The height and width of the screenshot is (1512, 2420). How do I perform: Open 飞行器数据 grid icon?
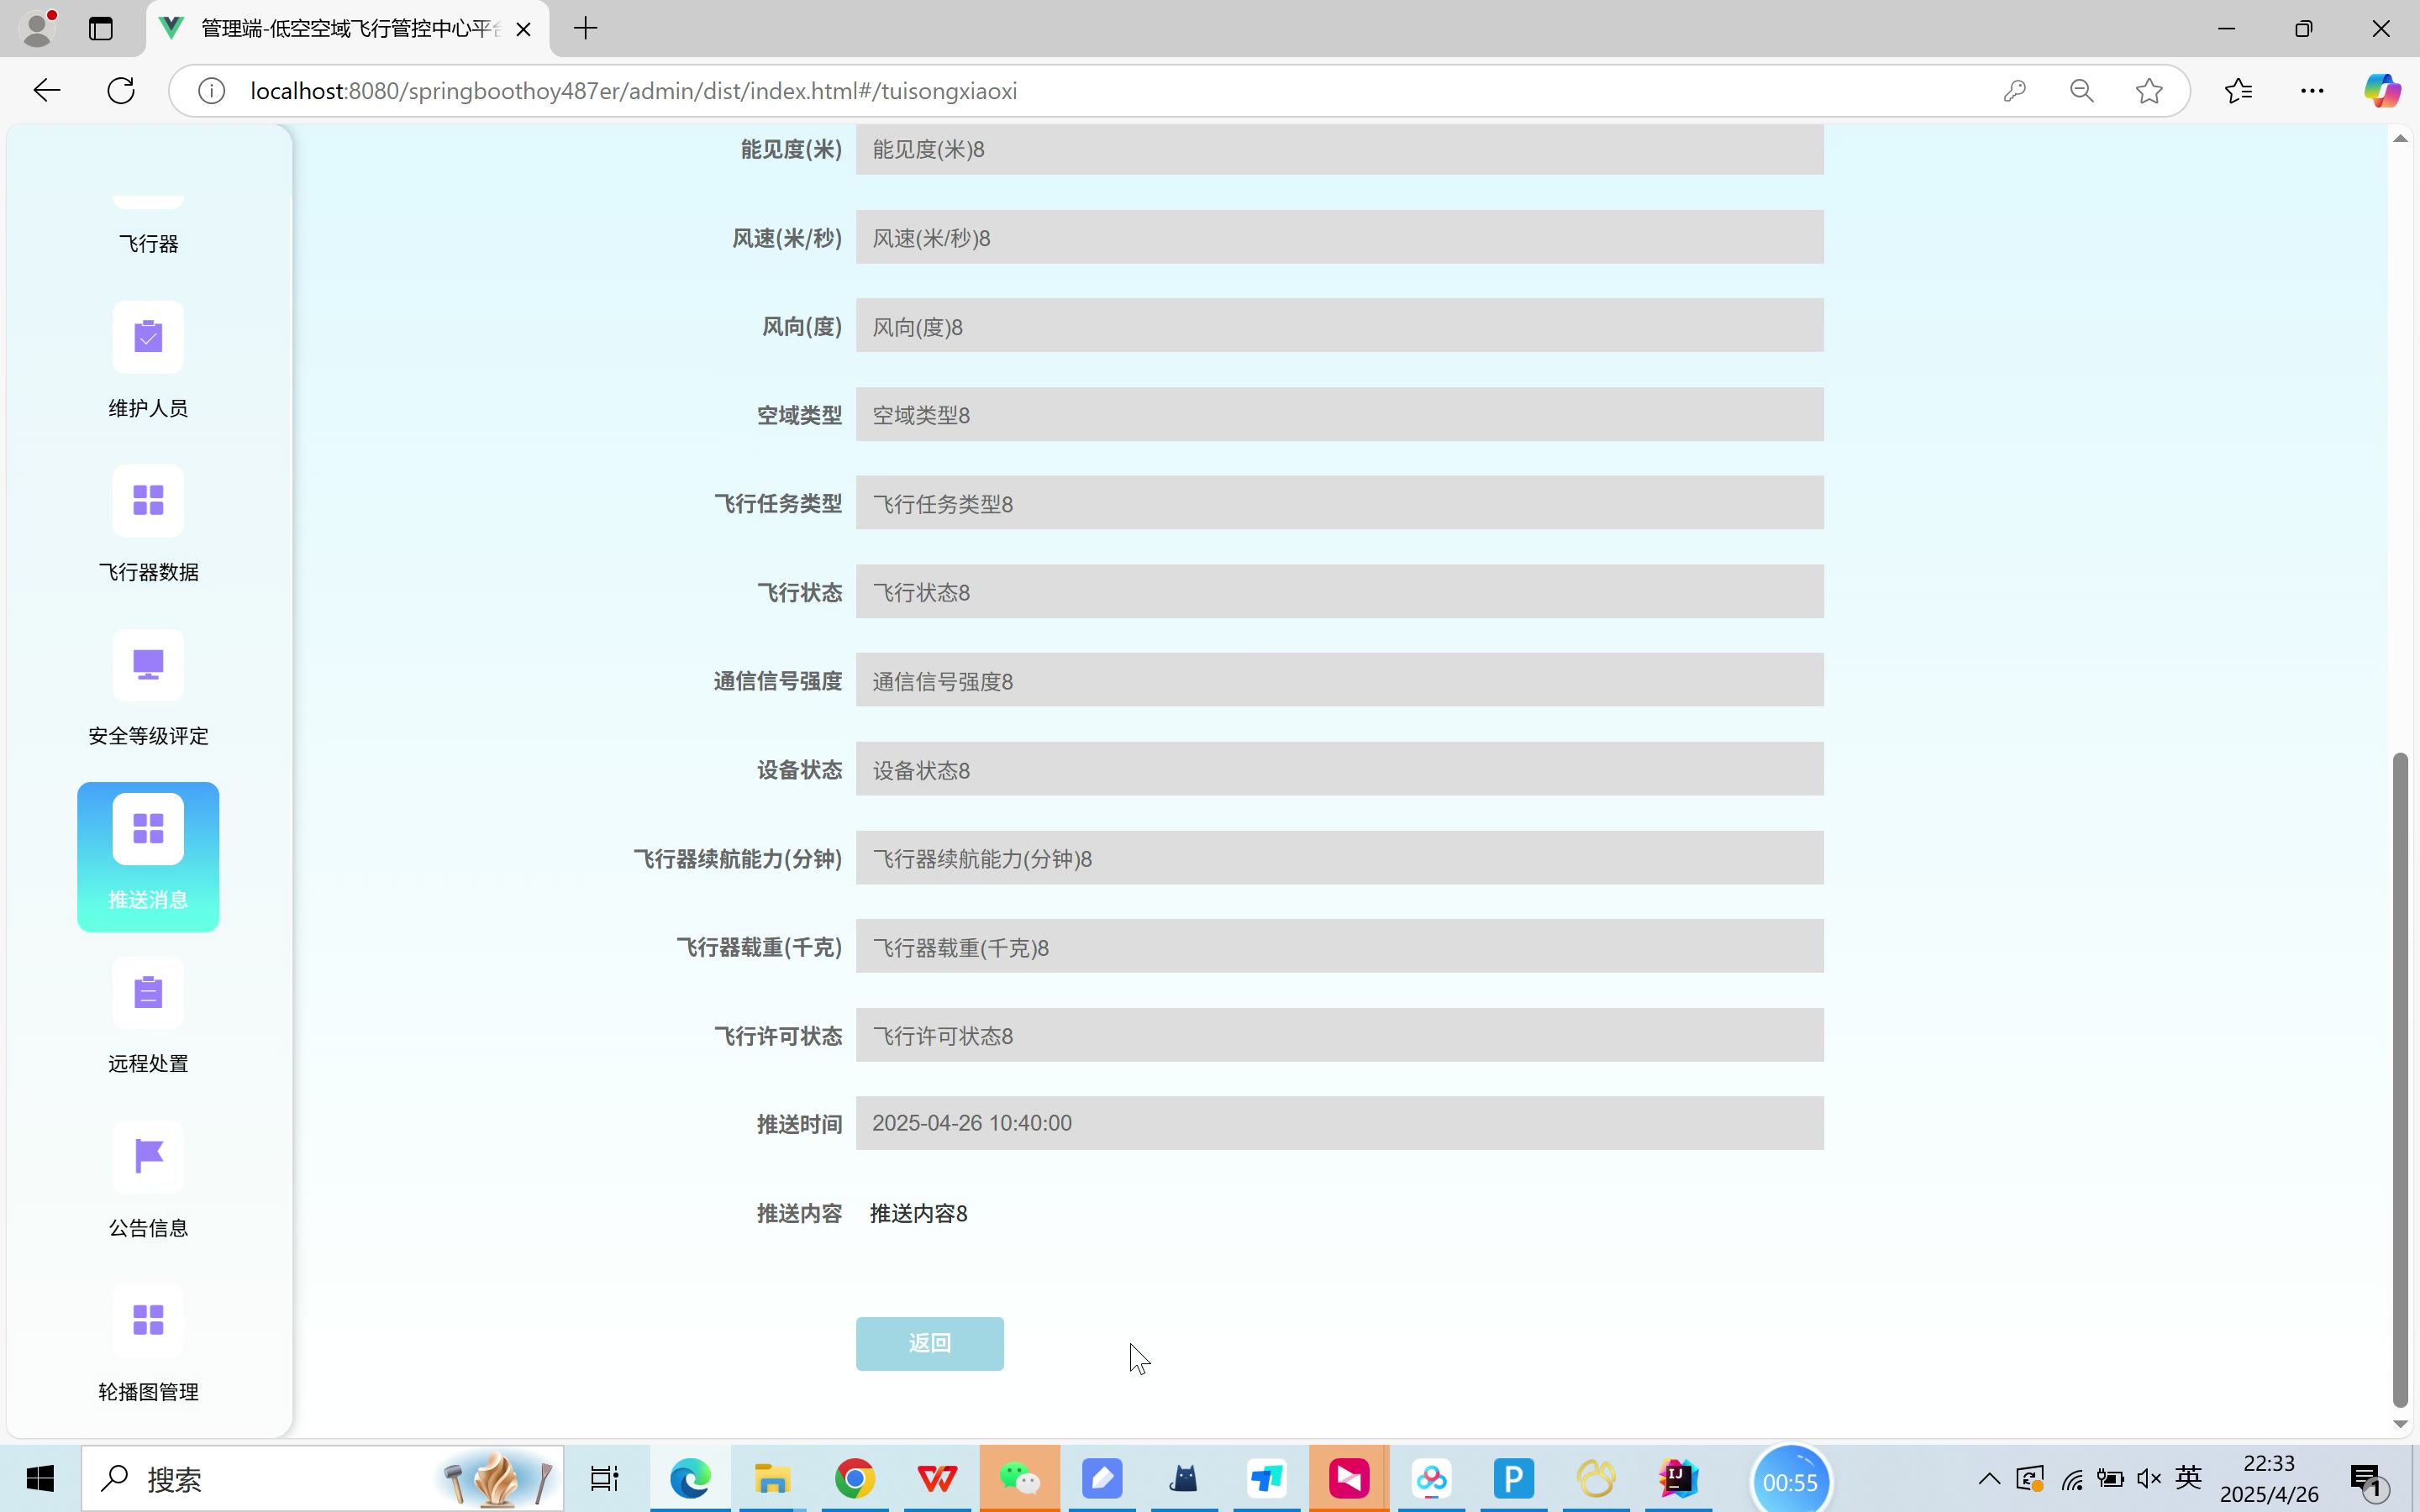pyautogui.click(x=148, y=501)
